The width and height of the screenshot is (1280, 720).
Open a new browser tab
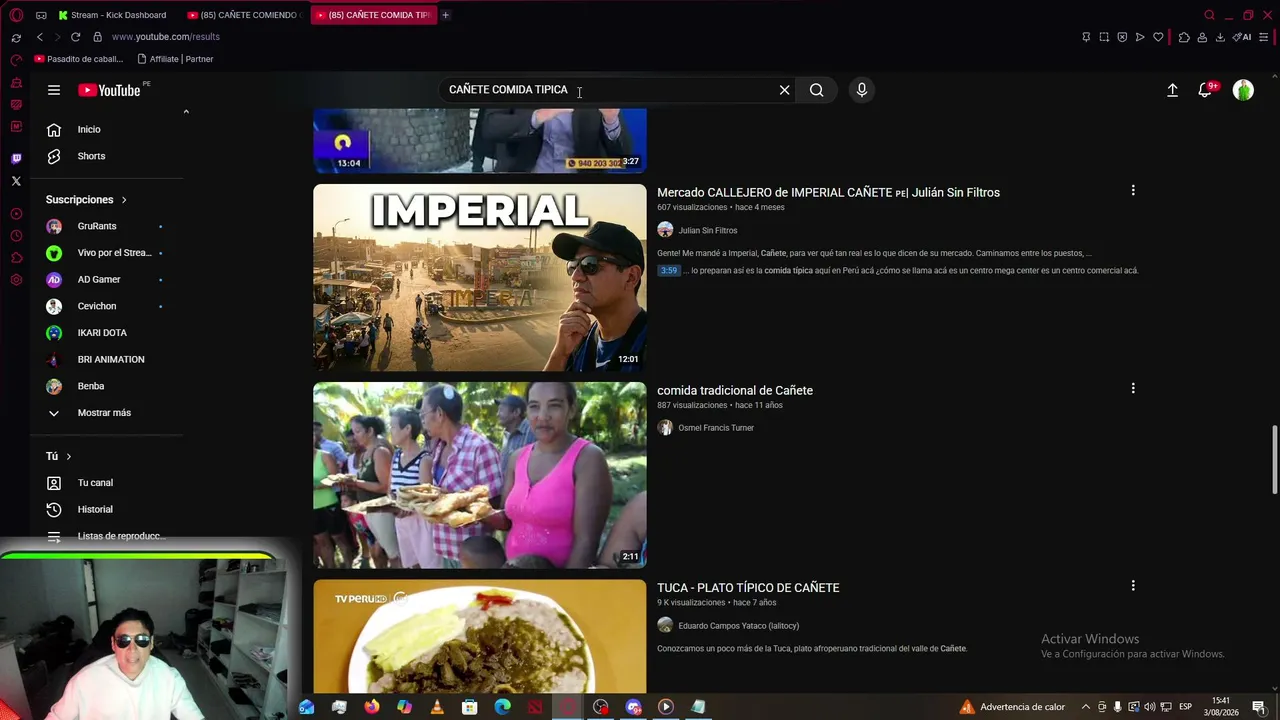[445, 15]
